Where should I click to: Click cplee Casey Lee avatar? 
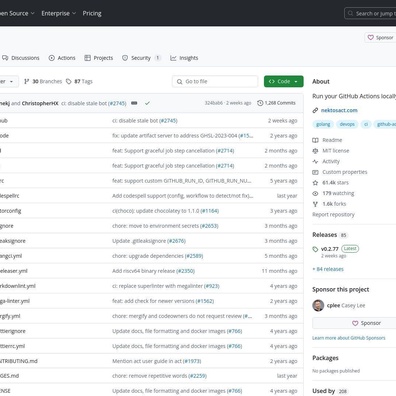tap(318, 305)
